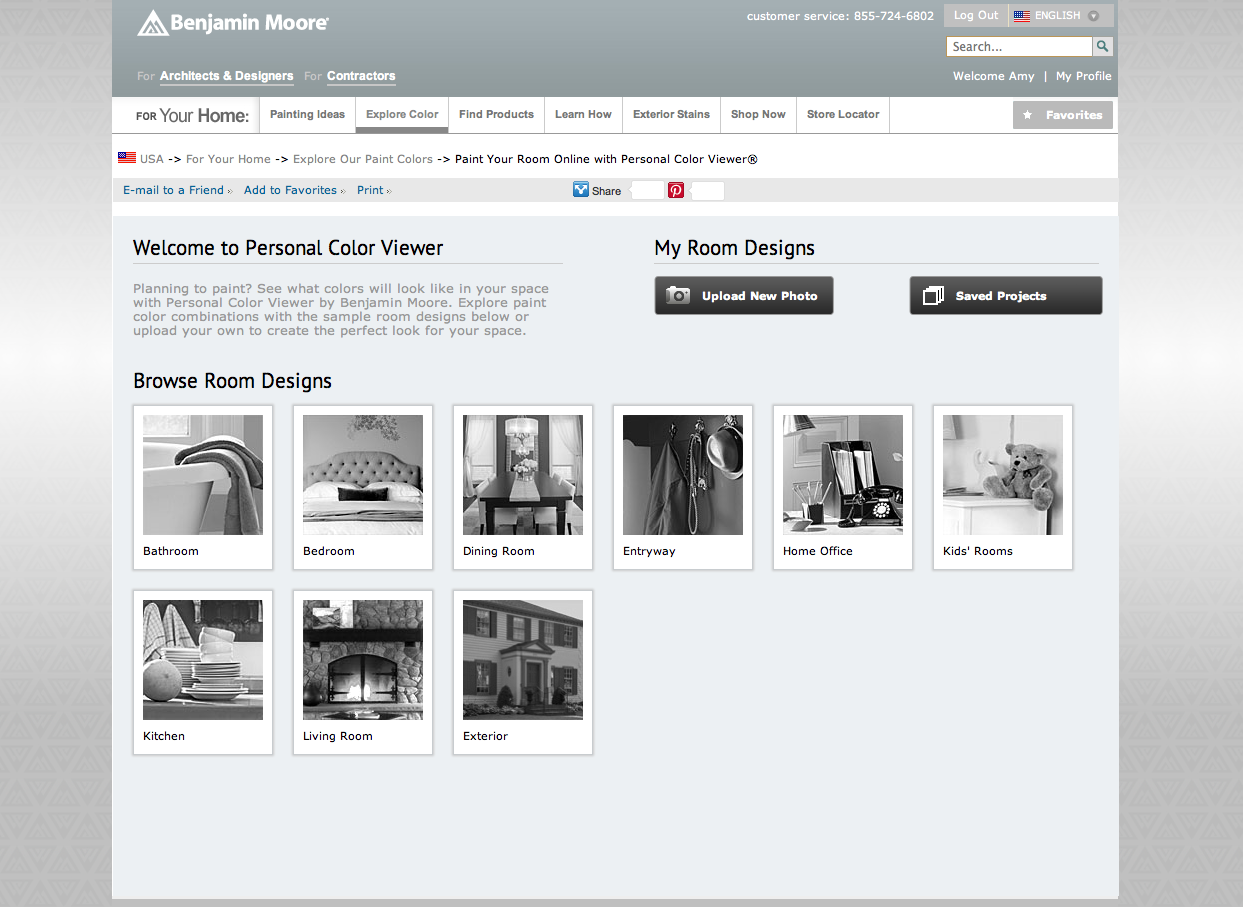Click Explore Our Paint Colors breadcrumb
1243x907 pixels.
[x=363, y=159]
